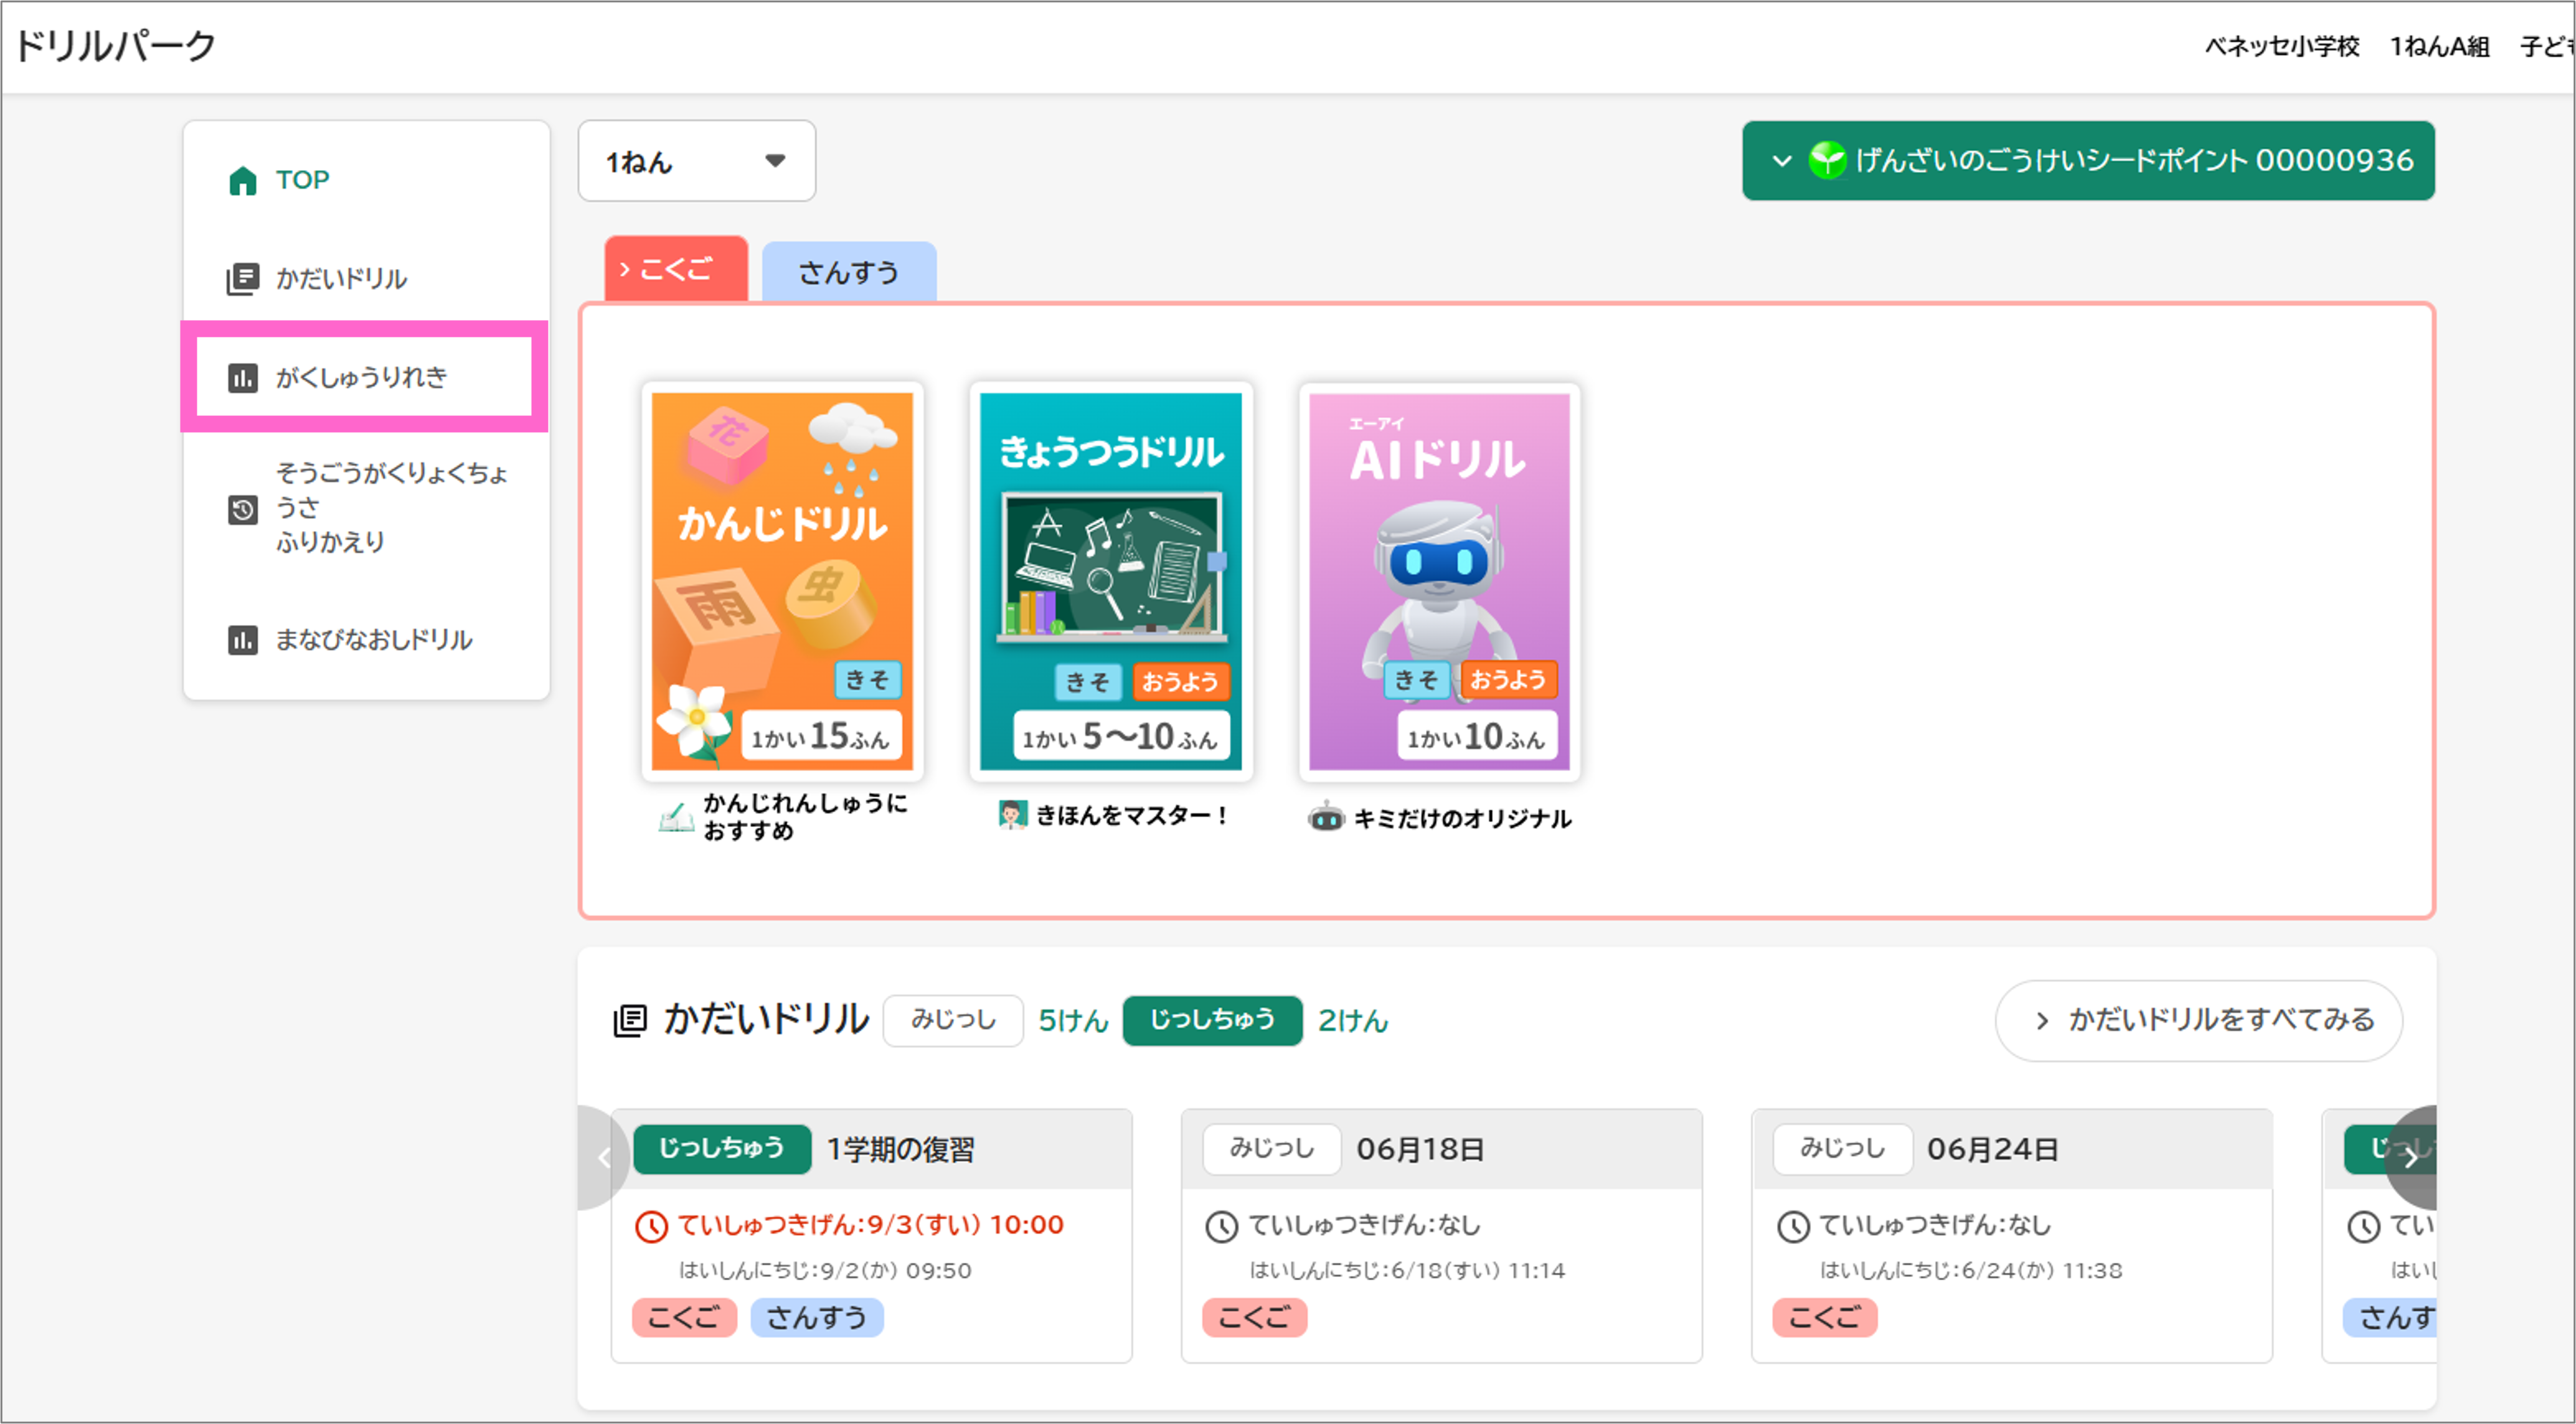Viewport: 2576px width, 1424px height.
Task: Click the かだいドリル sidebar icon
Action: coord(243,279)
